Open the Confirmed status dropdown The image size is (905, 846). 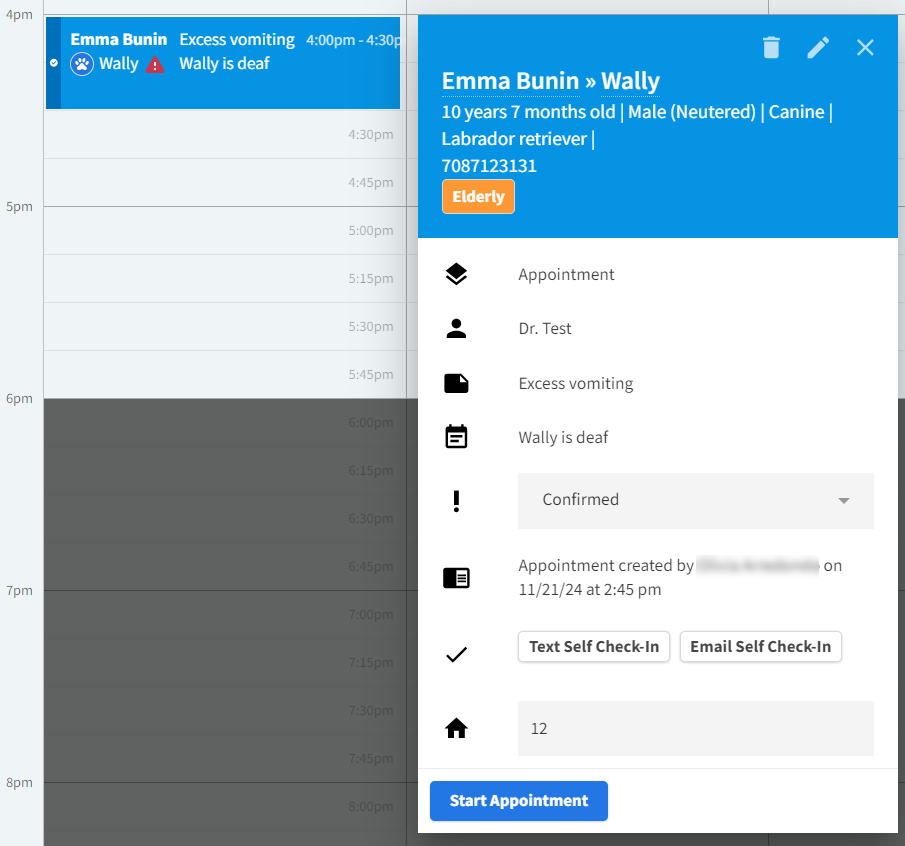(695, 500)
